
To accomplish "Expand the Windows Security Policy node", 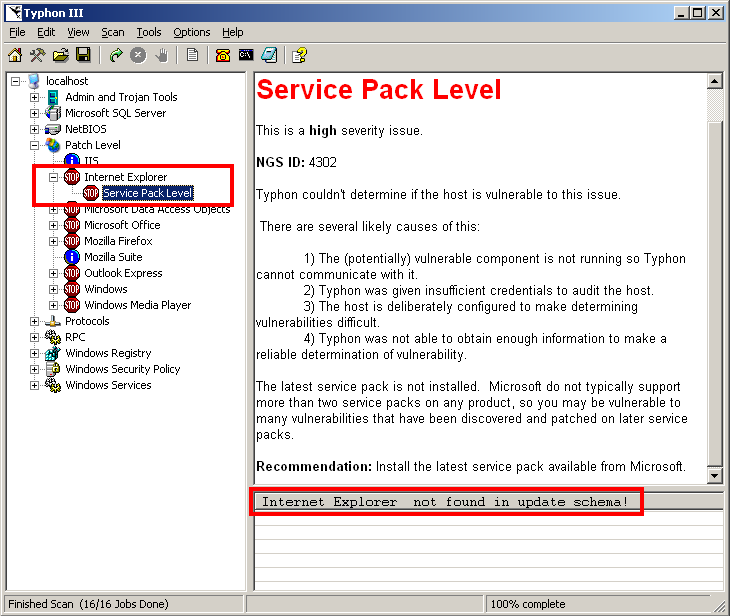I will pos(34,369).
